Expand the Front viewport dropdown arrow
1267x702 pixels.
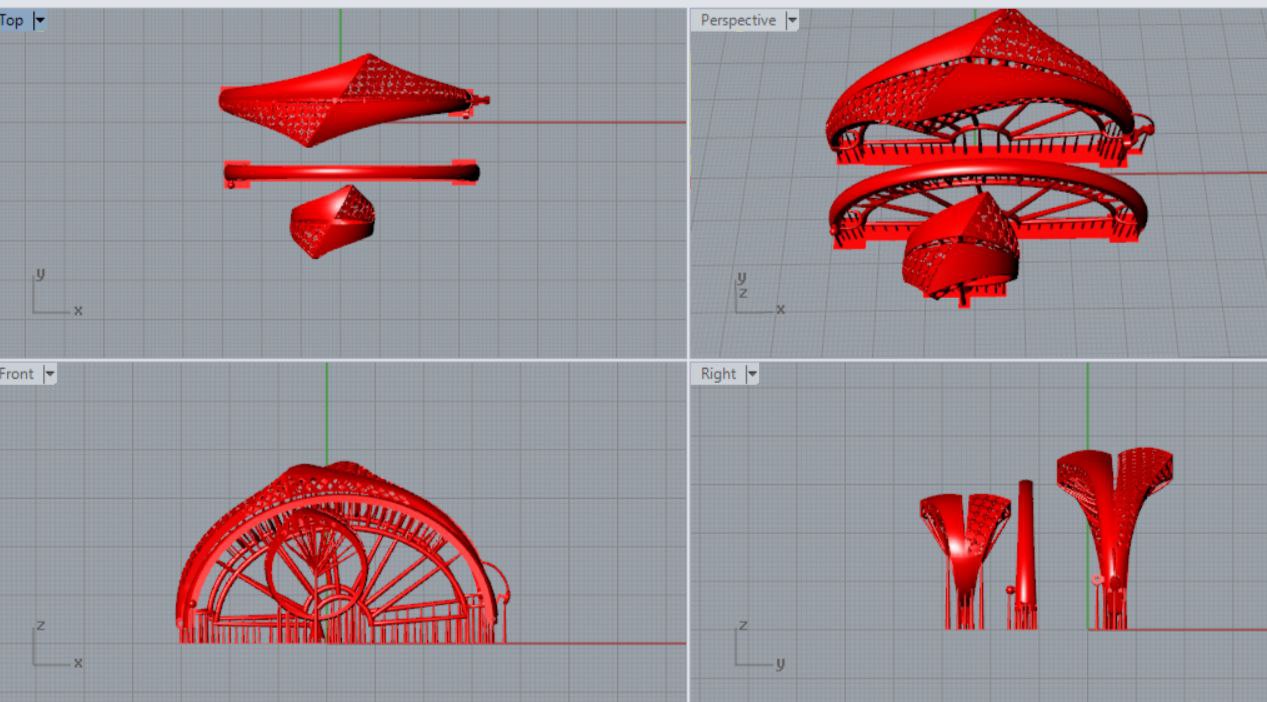(48, 374)
